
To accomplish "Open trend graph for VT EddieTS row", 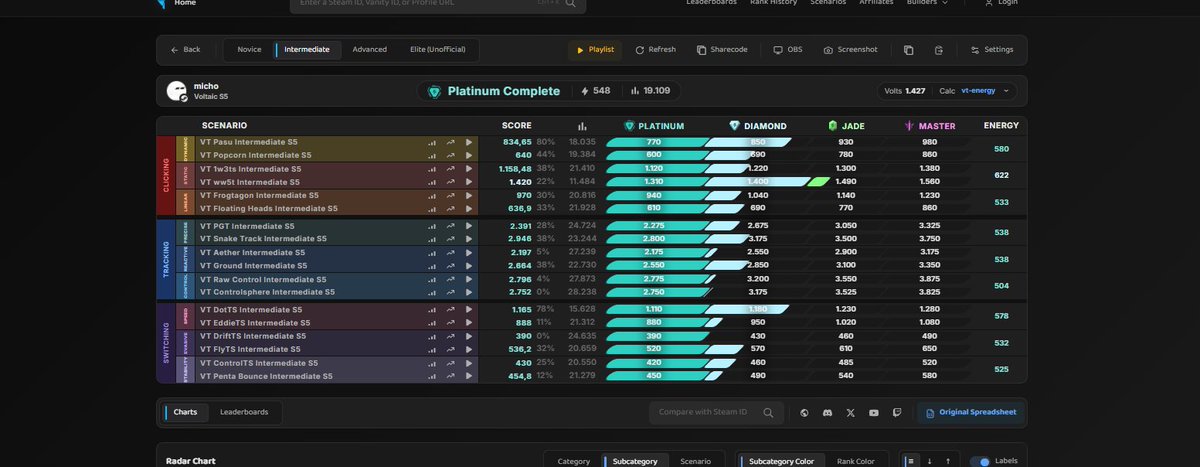I will (450, 323).
